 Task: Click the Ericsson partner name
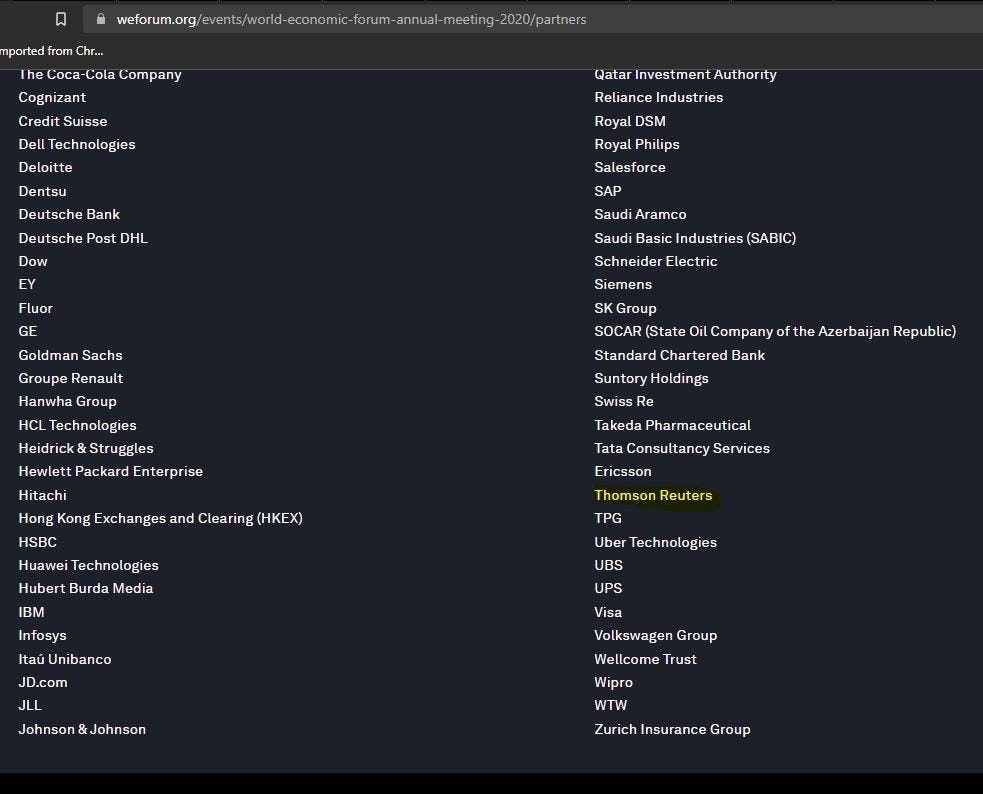pos(623,471)
